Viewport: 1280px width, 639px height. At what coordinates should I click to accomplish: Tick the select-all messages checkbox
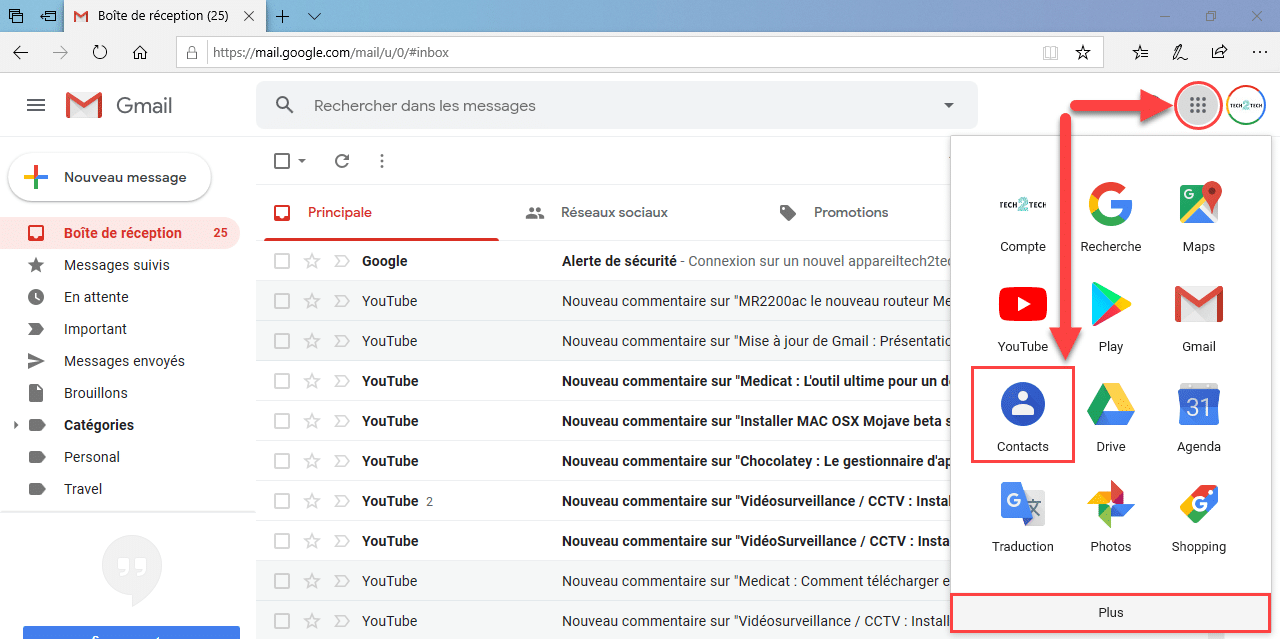click(282, 161)
